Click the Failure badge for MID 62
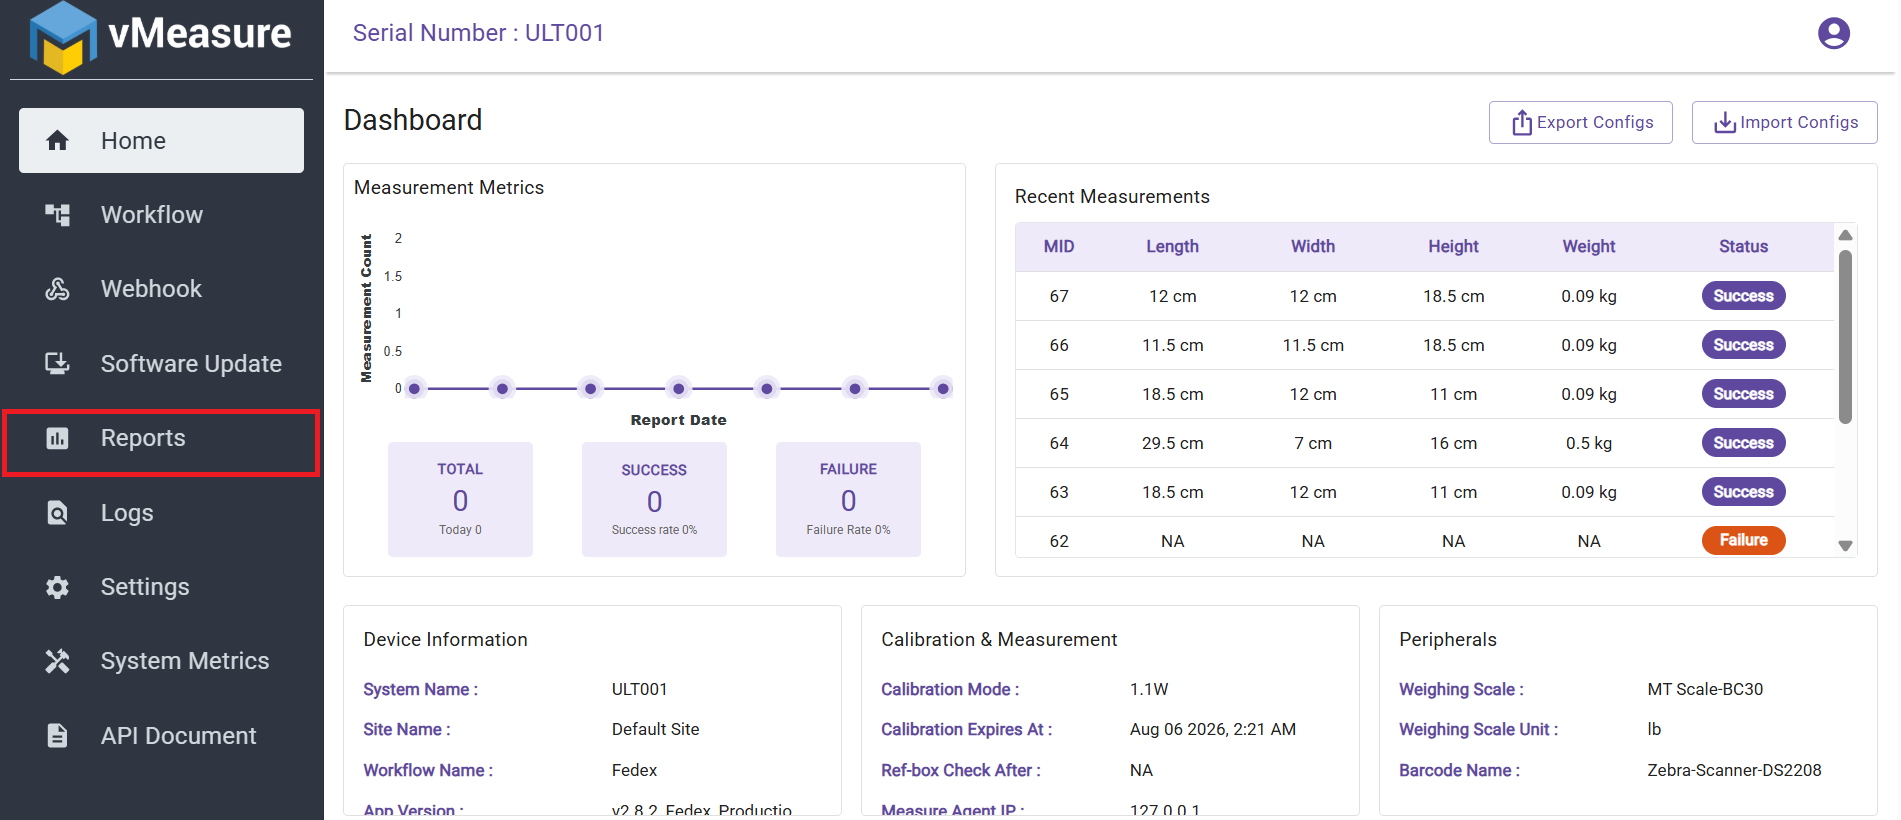The image size is (1901, 820). (x=1743, y=540)
